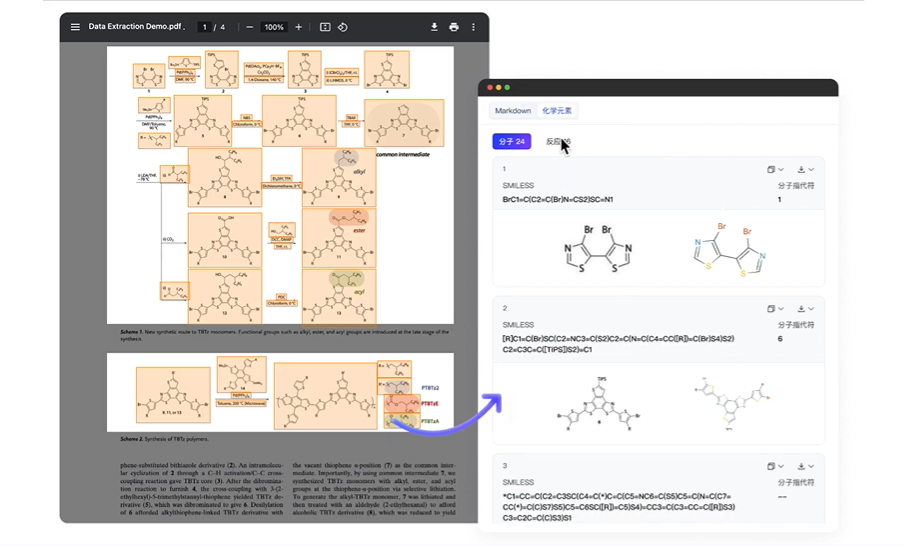Open the PDF viewer sidebar menu
Image resolution: width=903 pixels, height=546 pixels.
pos(75,27)
